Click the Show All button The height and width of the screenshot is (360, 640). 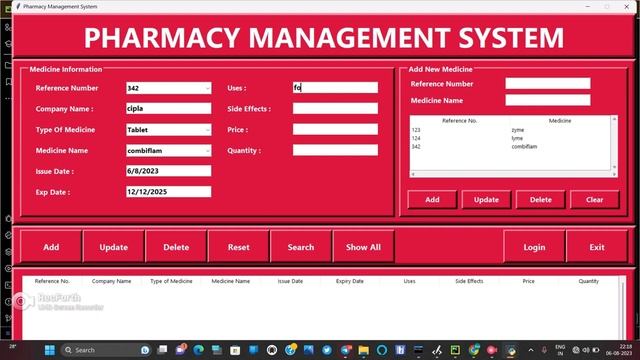(363, 247)
